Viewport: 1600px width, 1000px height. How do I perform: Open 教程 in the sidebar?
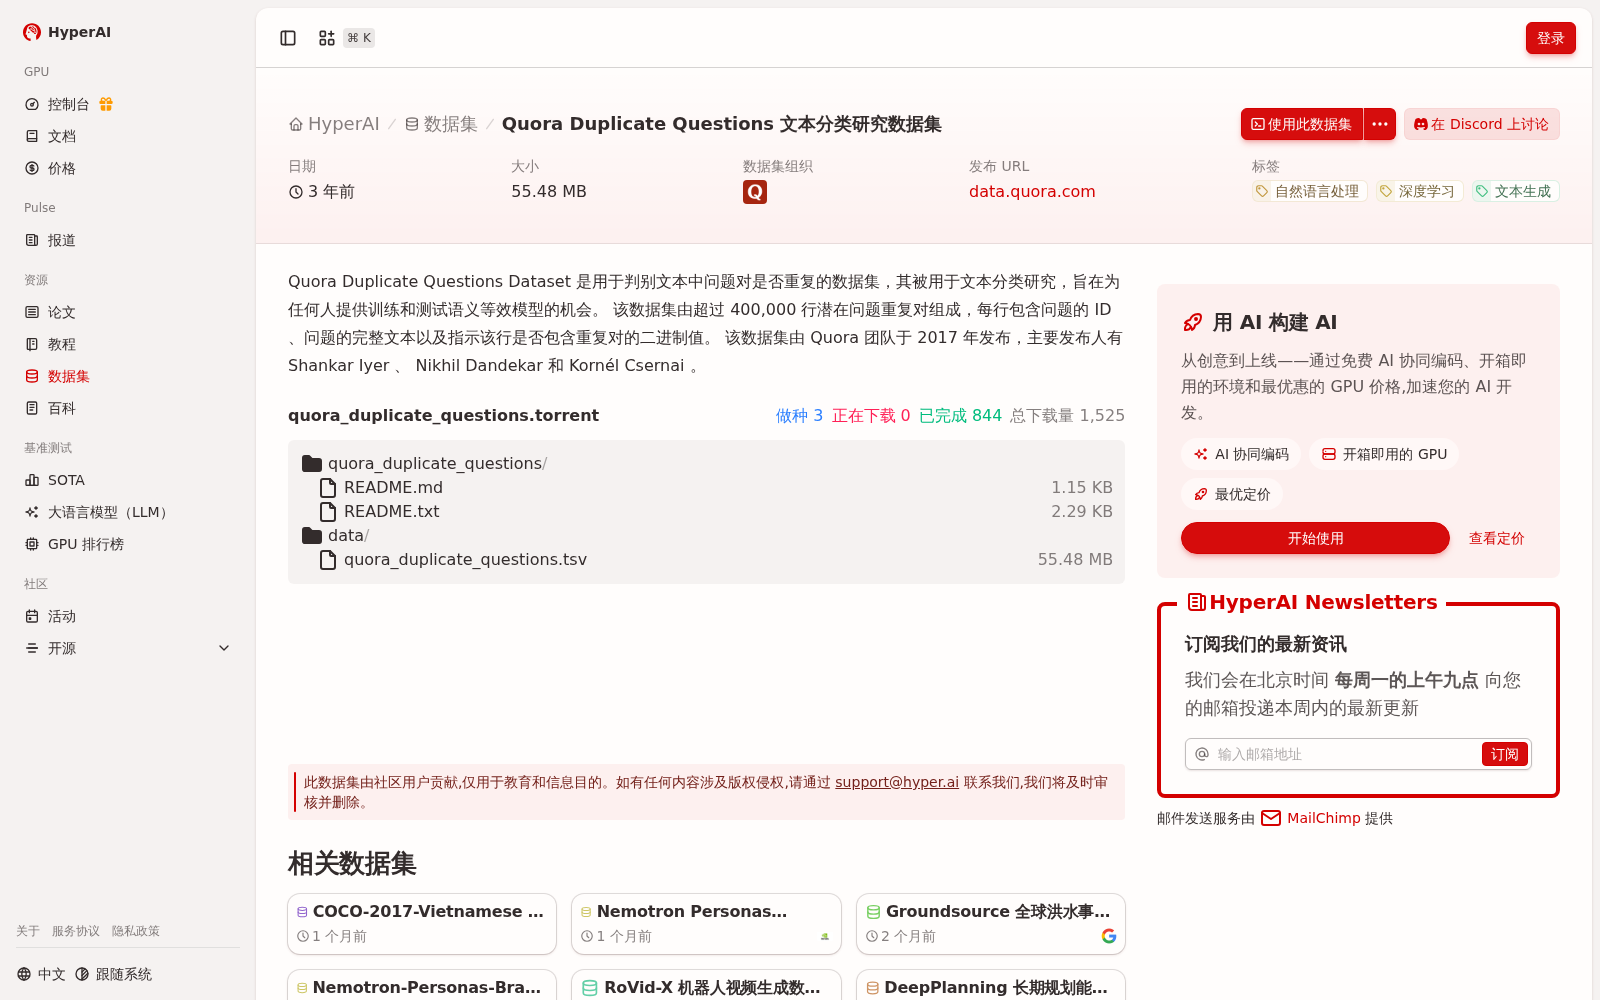[x=128, y=344]
